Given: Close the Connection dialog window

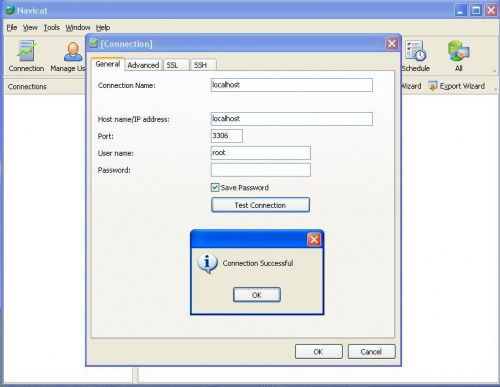Looking at the screenshot, I should pyautogui.click(x=392, y=43).
